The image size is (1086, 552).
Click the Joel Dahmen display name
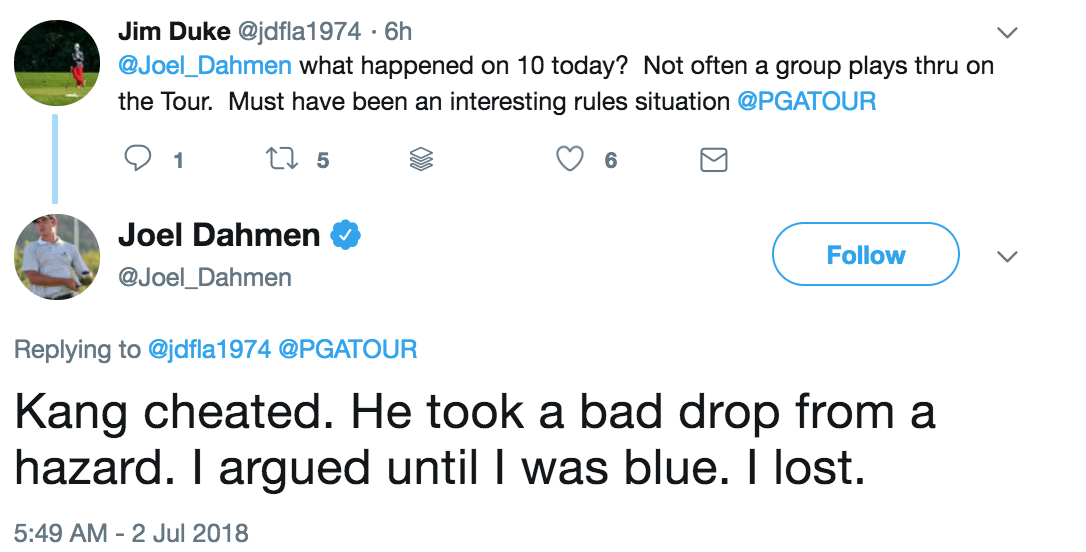click(x=219, y=236)
